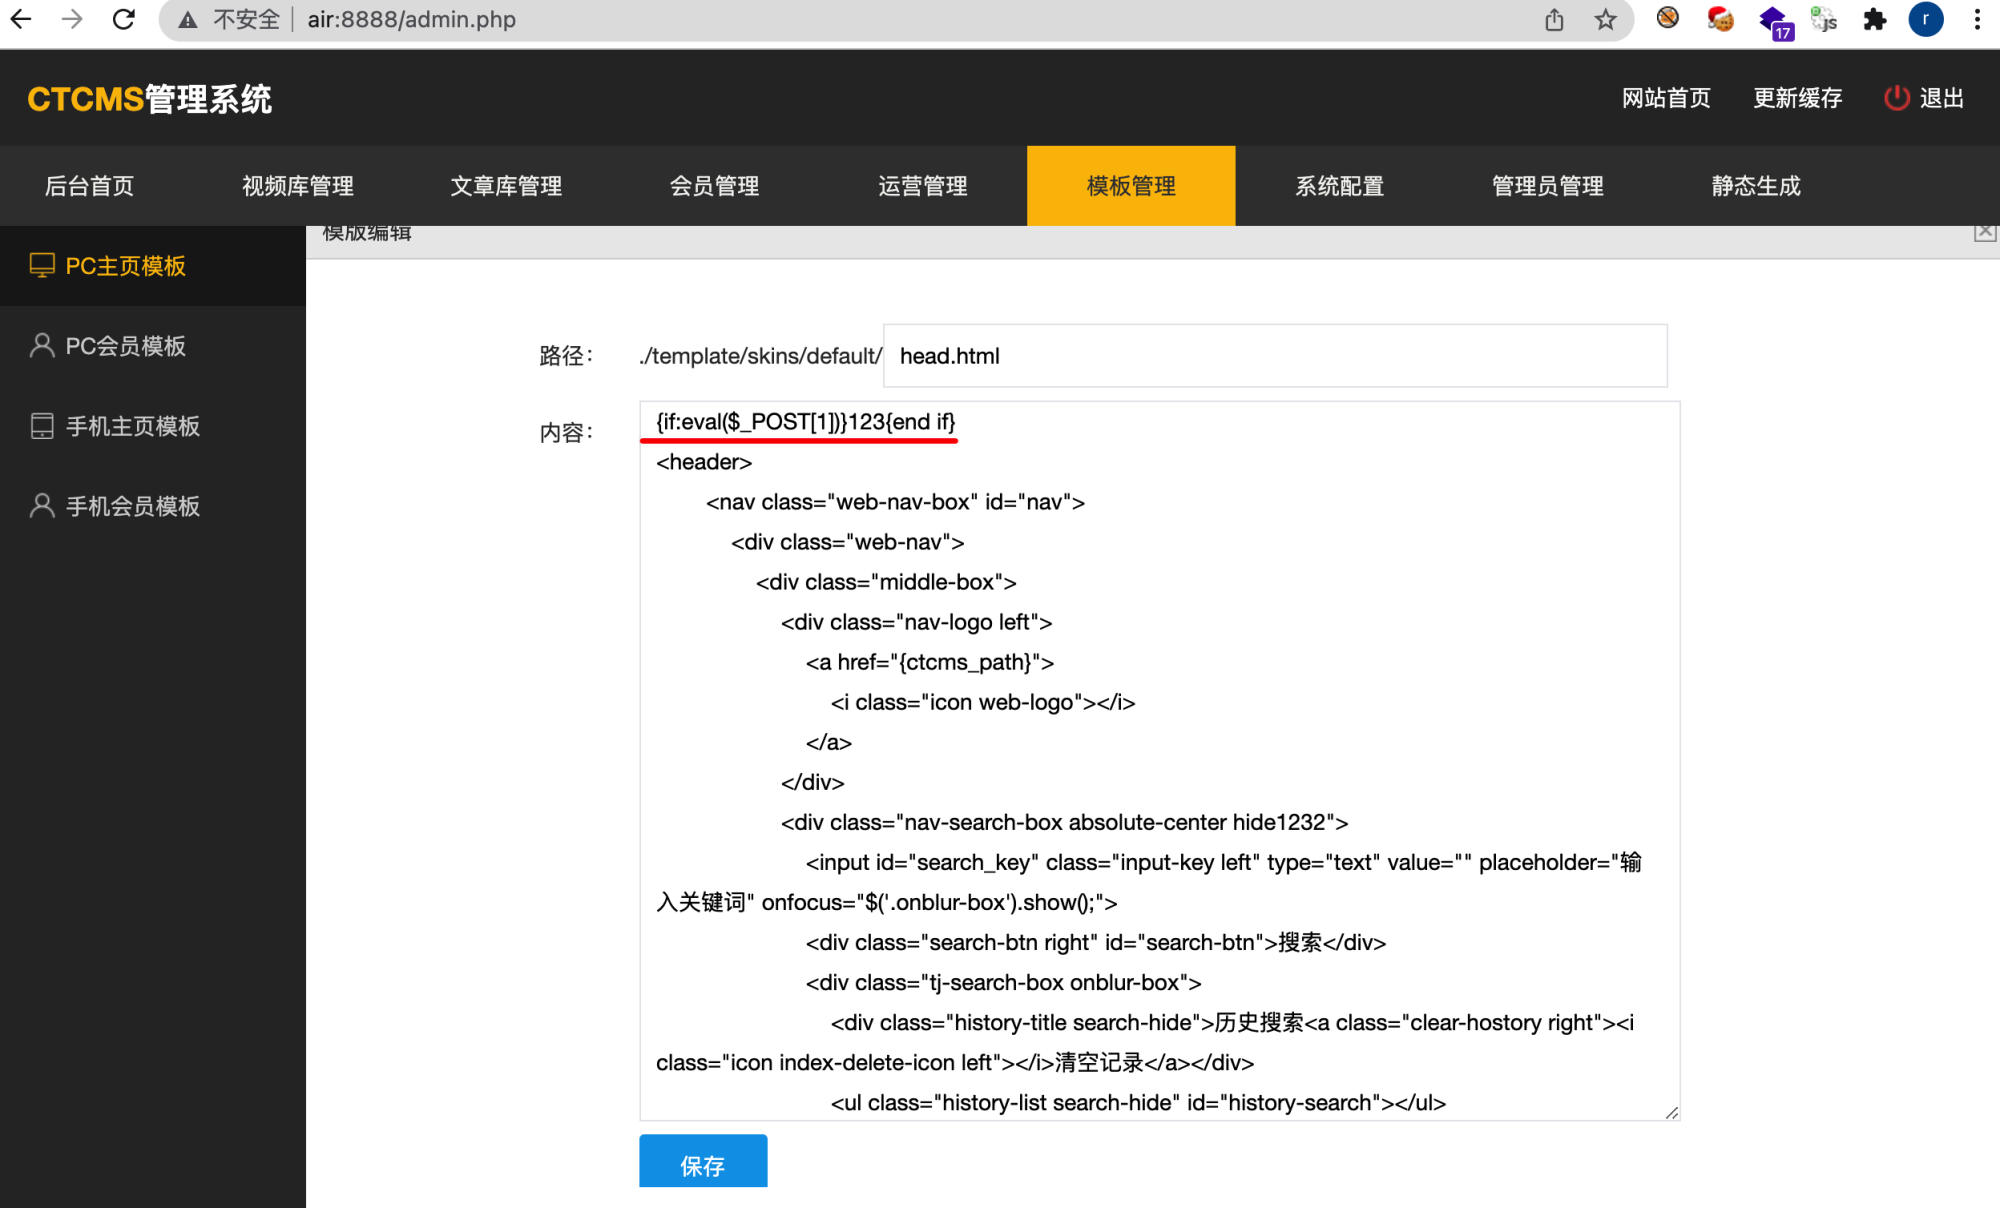The image size is (2000, 1208).
Task: Open the Chrome three-dot menu
Action: (1977, 19)
